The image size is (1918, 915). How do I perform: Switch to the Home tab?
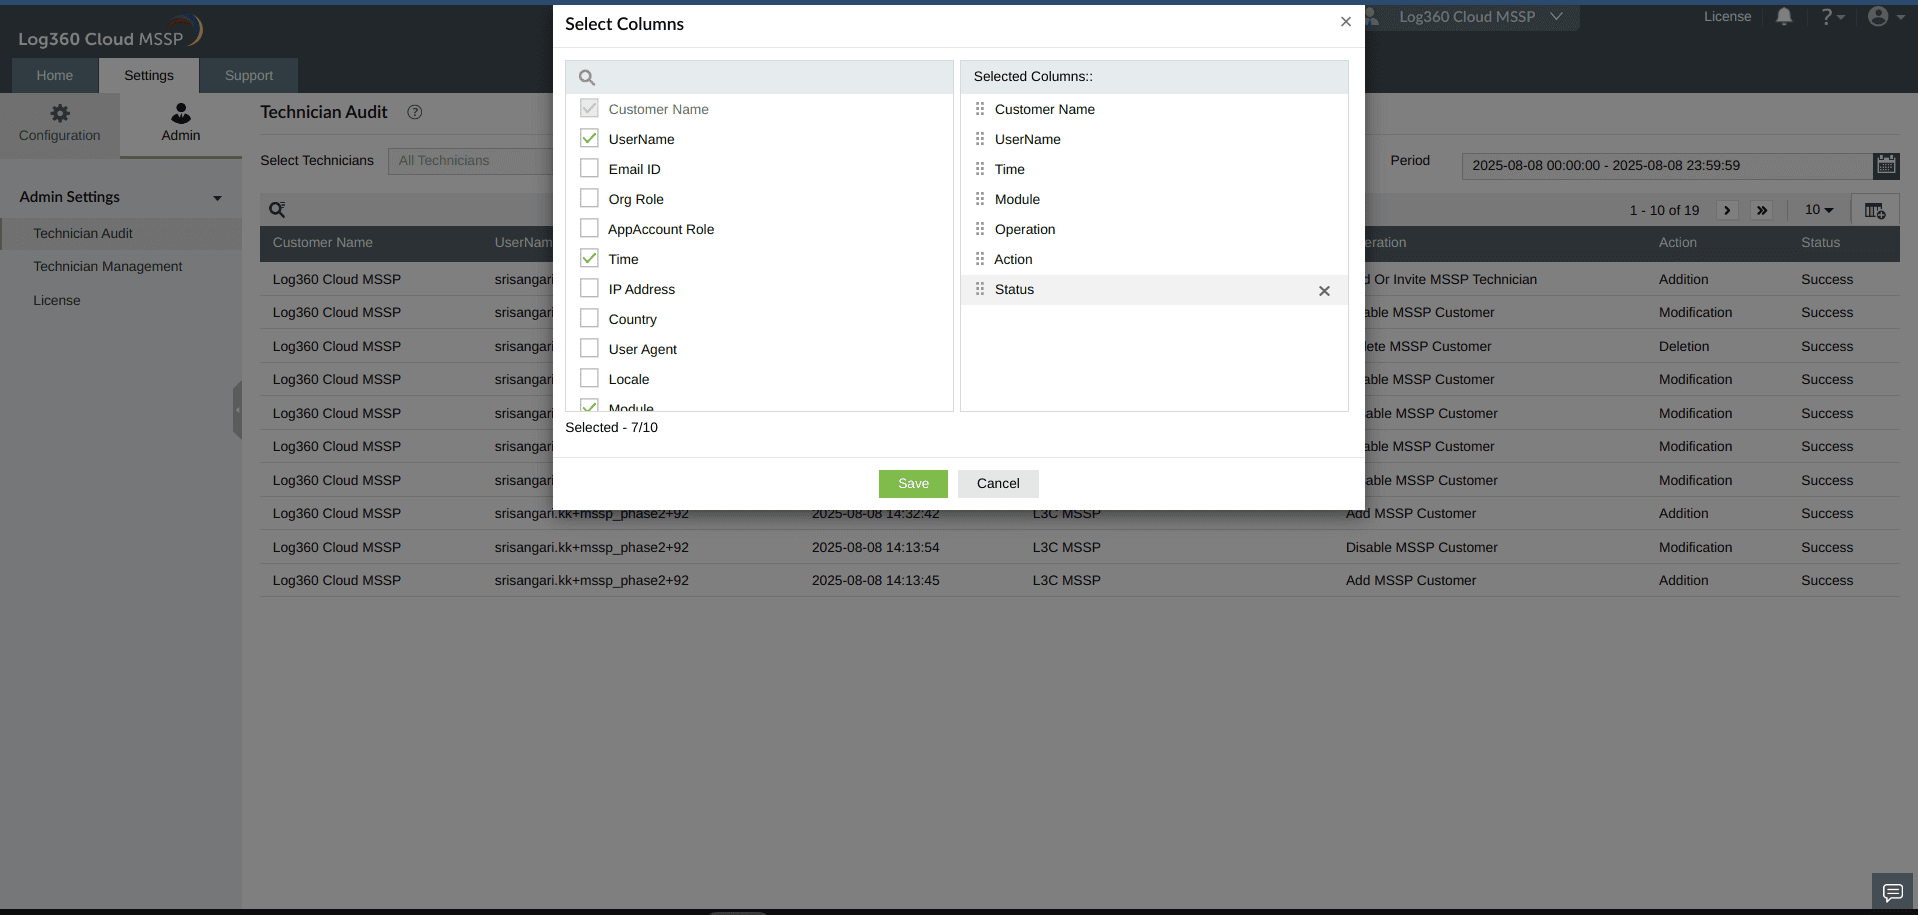tap(55, 75)
